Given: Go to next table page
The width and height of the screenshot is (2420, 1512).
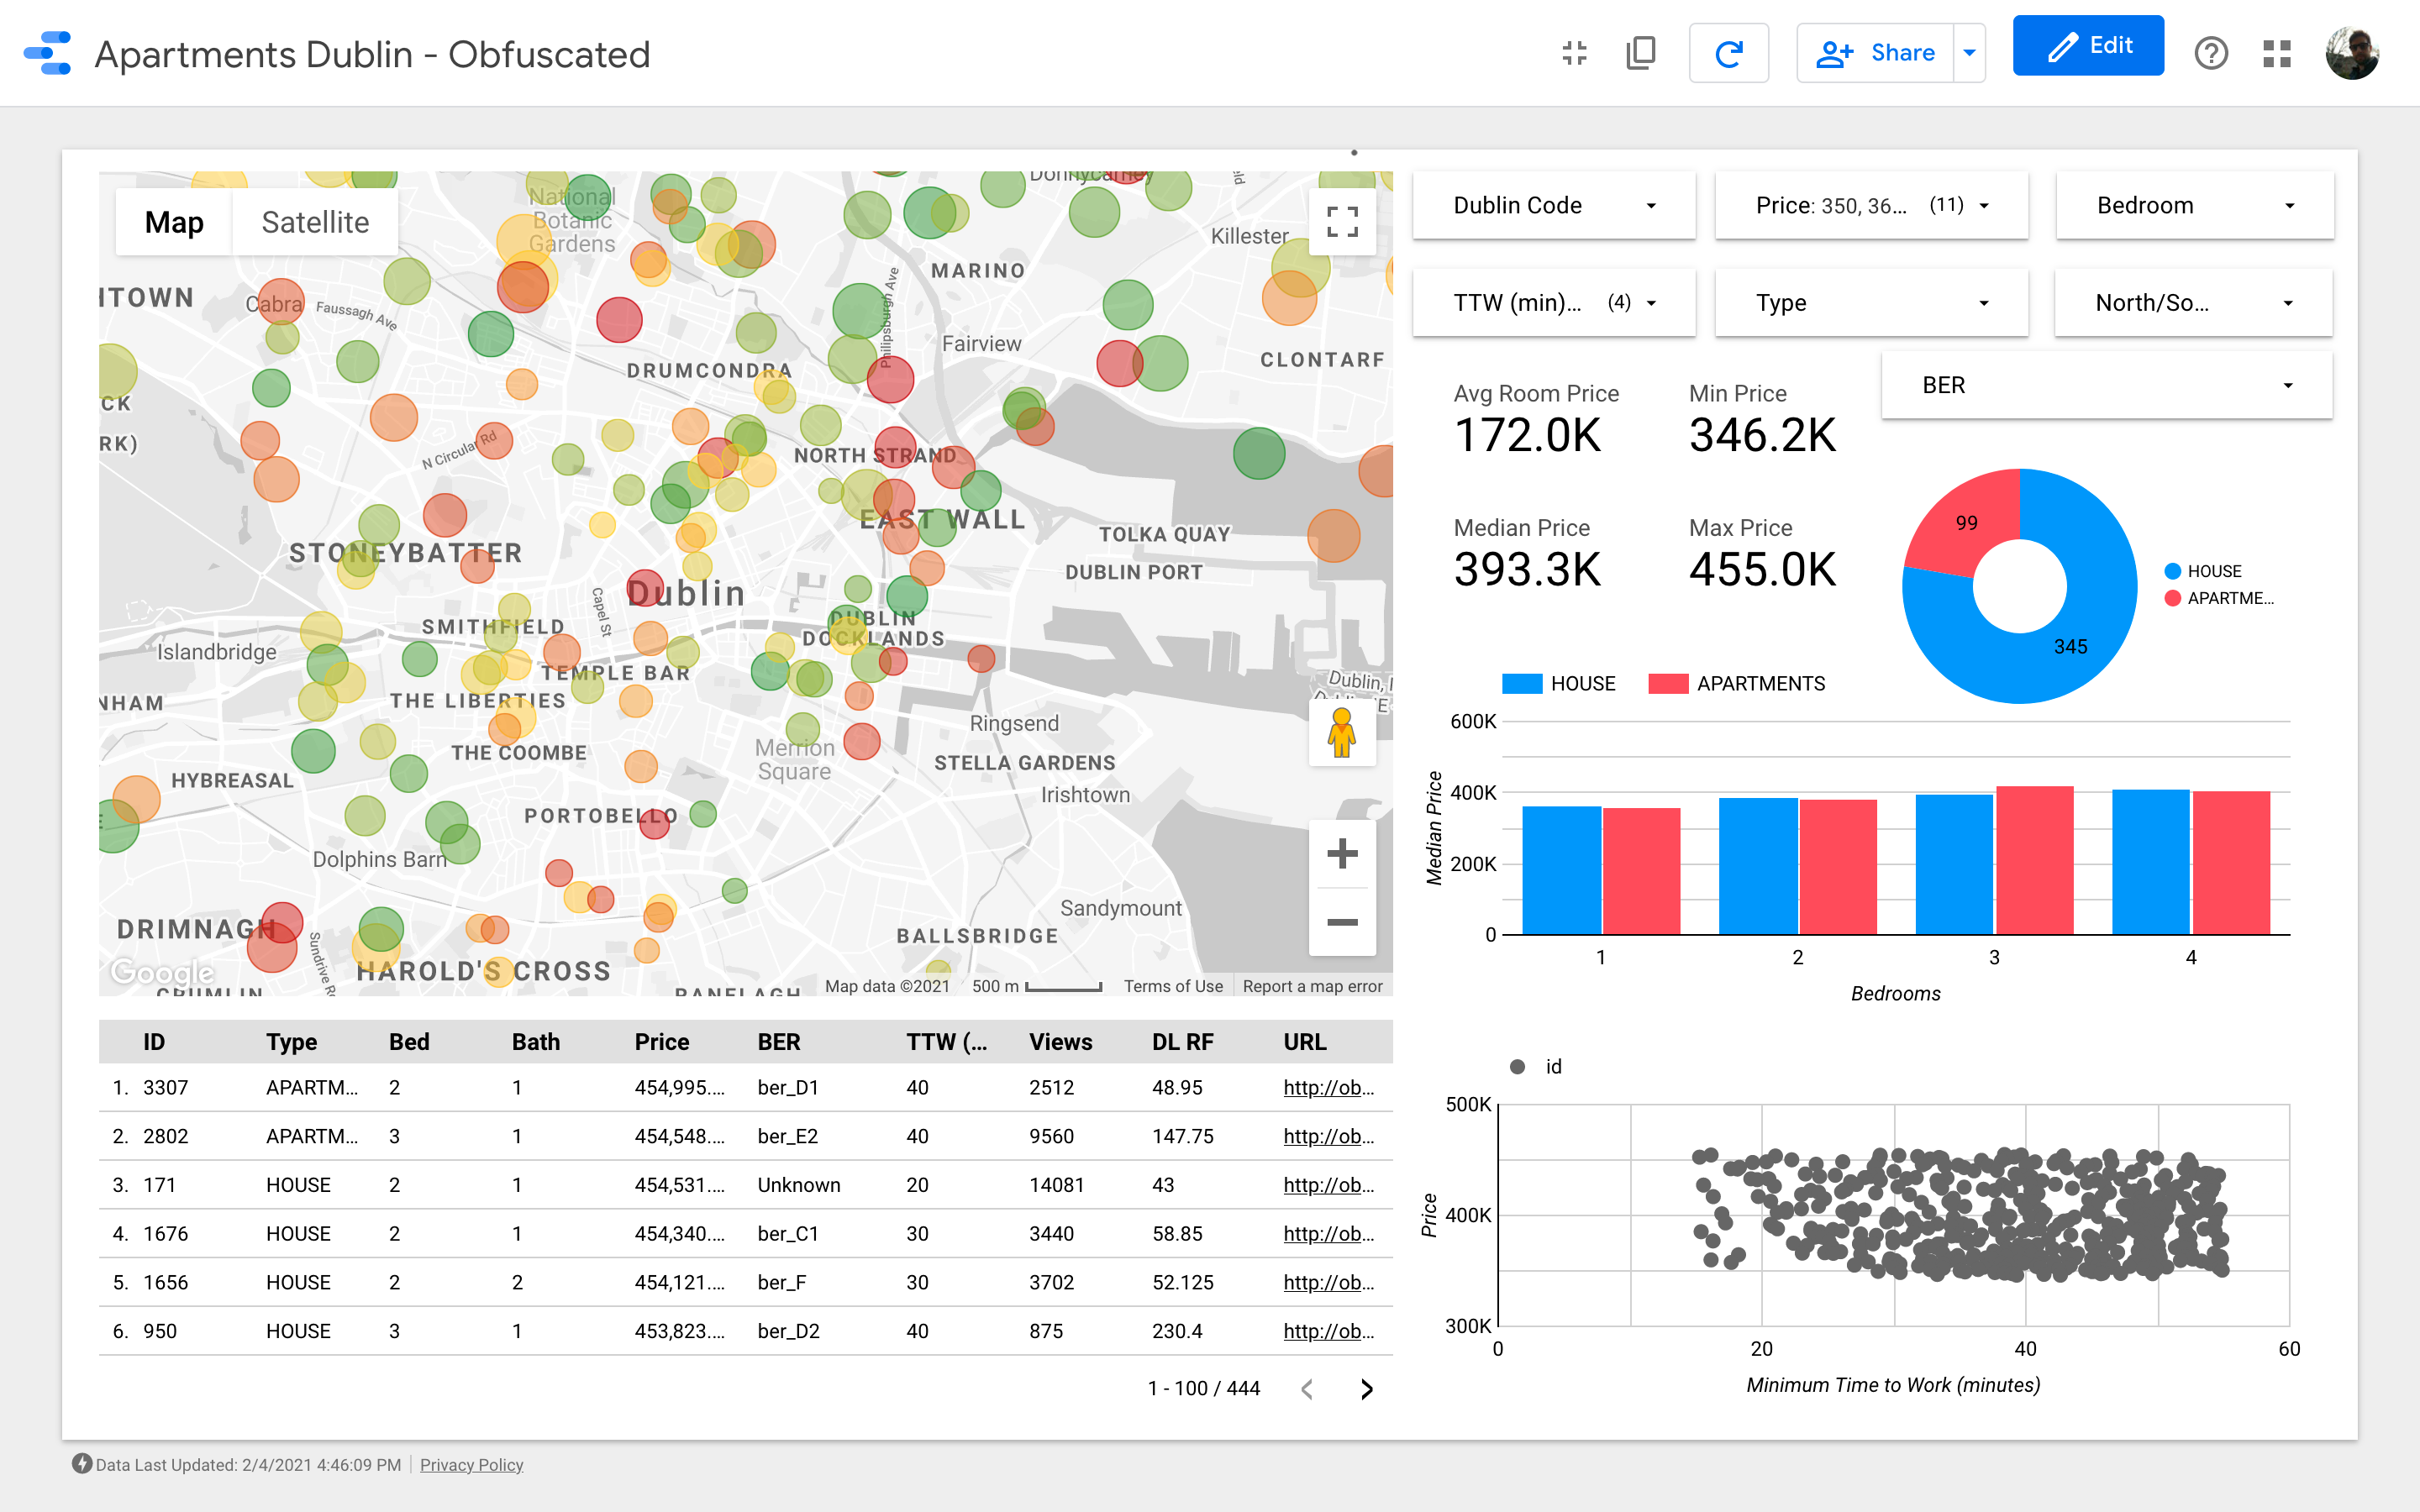Looking at the screenshot, I should (1367, 1389).
